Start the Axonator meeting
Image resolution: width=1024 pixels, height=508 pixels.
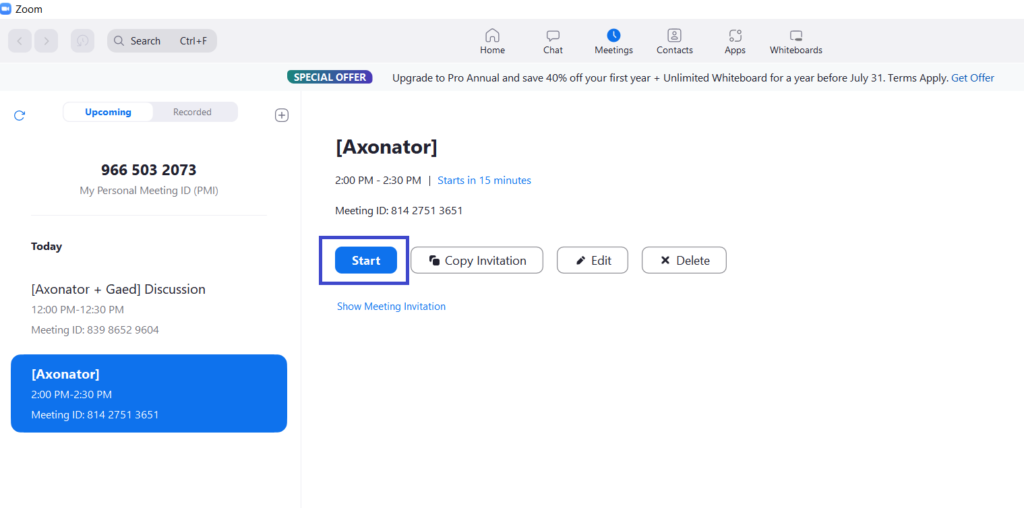click(x=366, y=261)
